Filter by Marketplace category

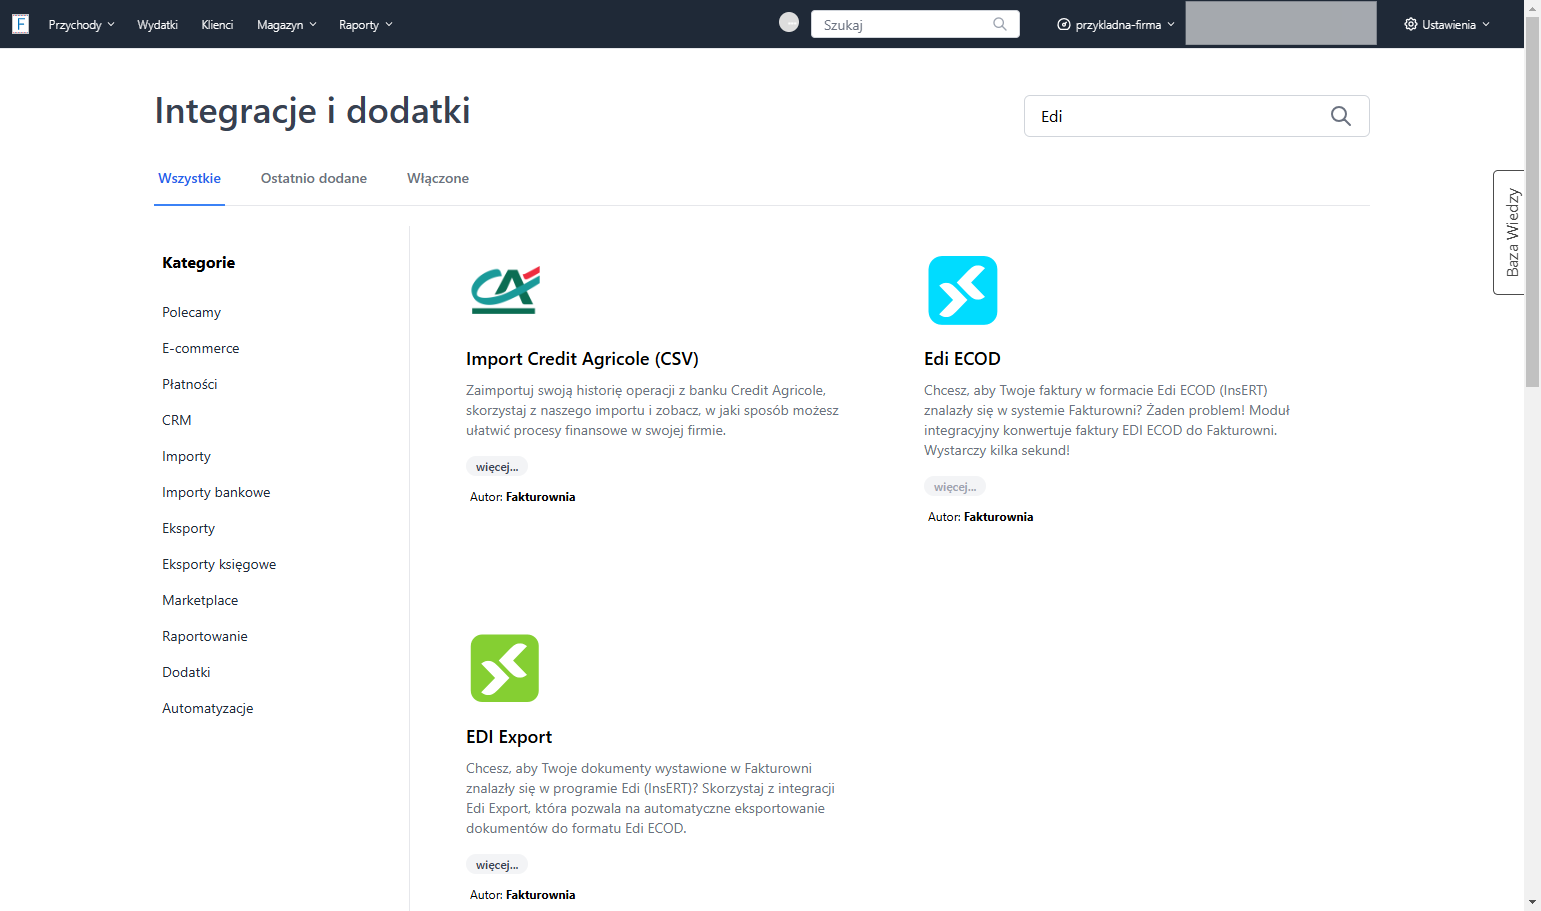[x=200, y=600]
